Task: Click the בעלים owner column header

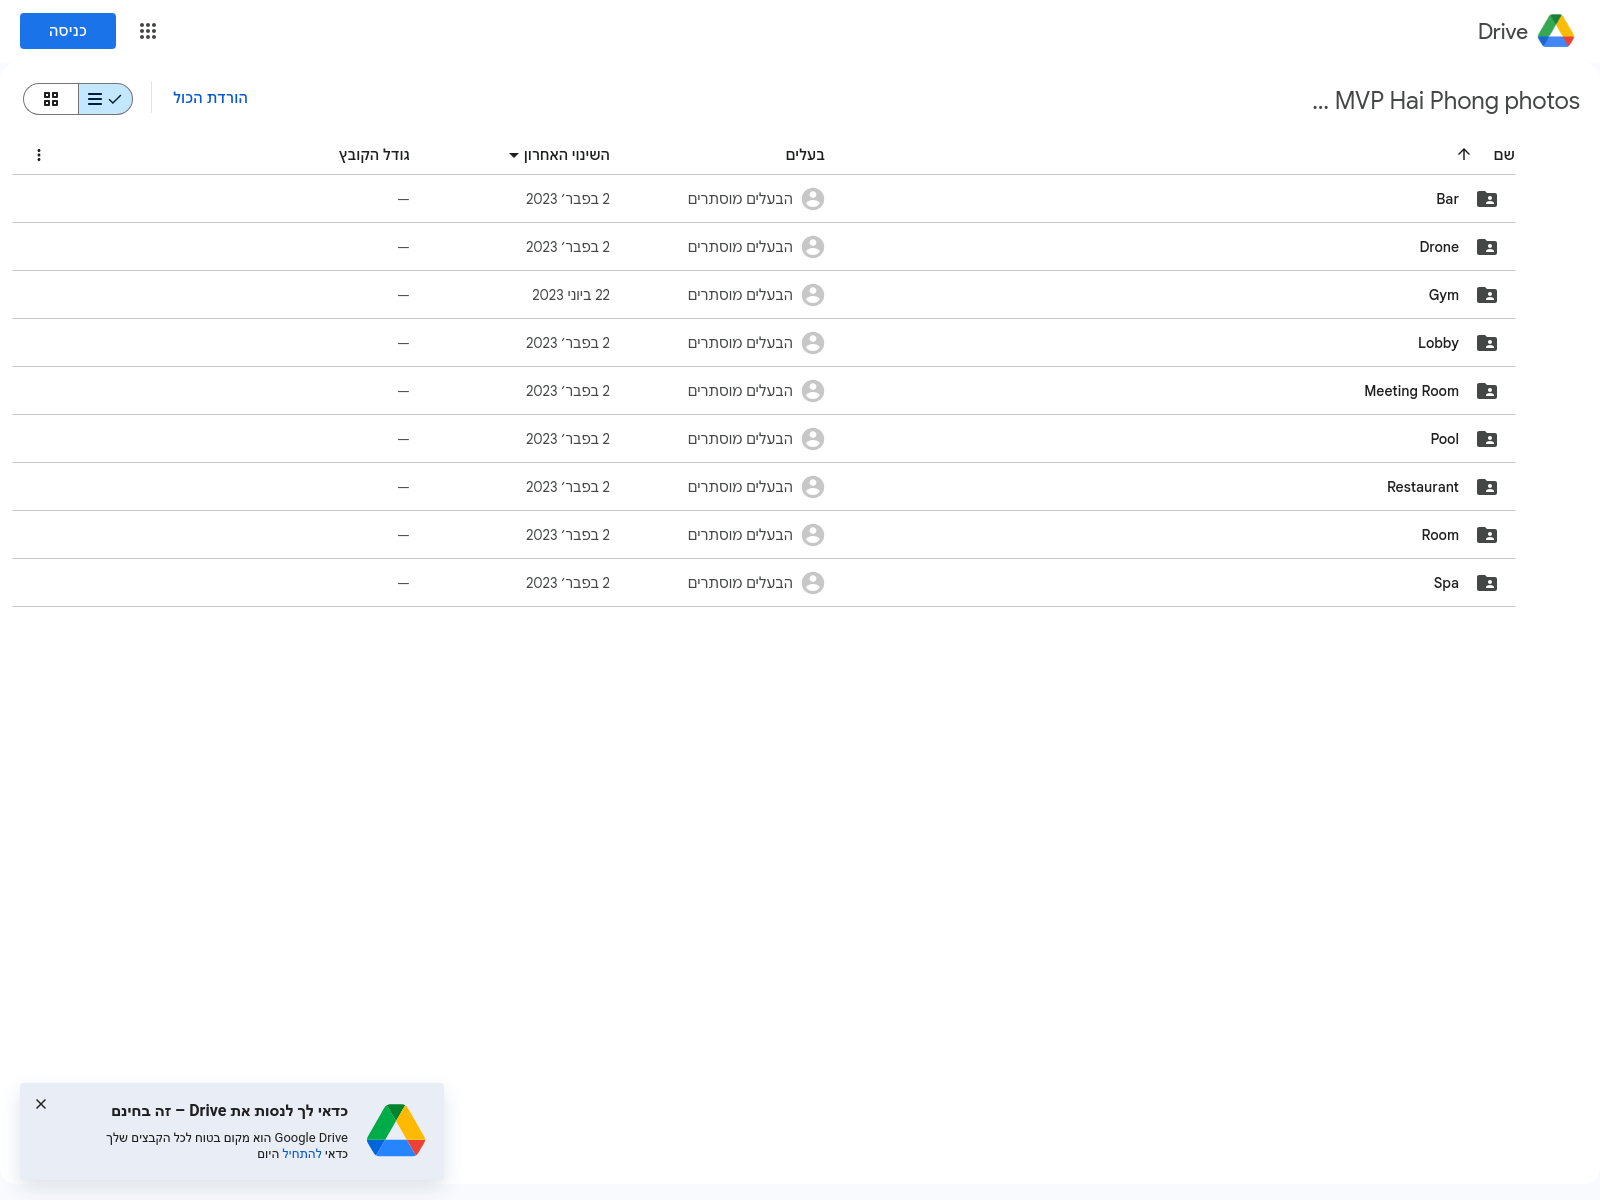Action: [805, 155]
